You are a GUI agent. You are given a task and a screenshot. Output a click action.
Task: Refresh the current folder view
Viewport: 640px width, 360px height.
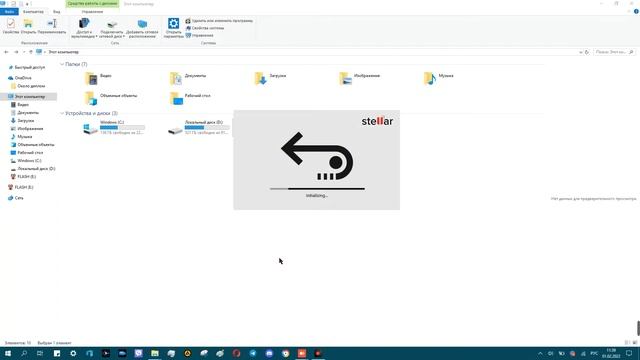click(587, 52)
